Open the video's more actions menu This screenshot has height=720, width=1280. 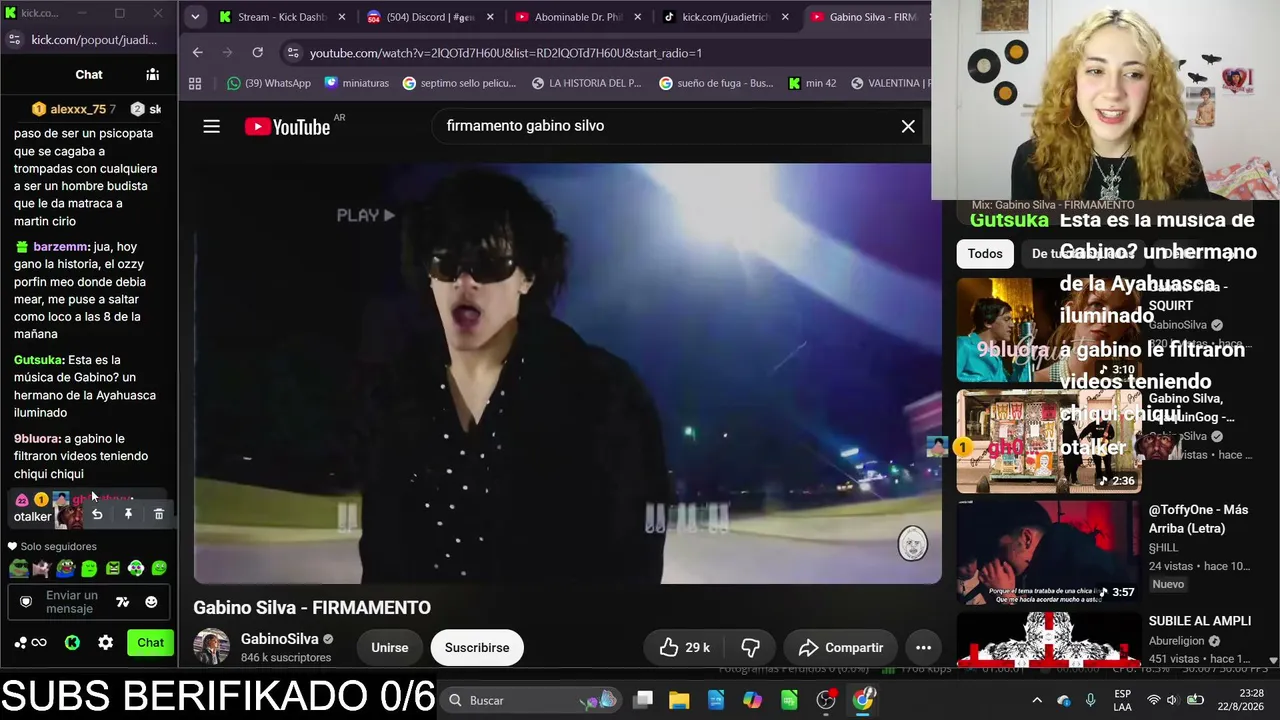pyautogui.click(x=923, y=648)
